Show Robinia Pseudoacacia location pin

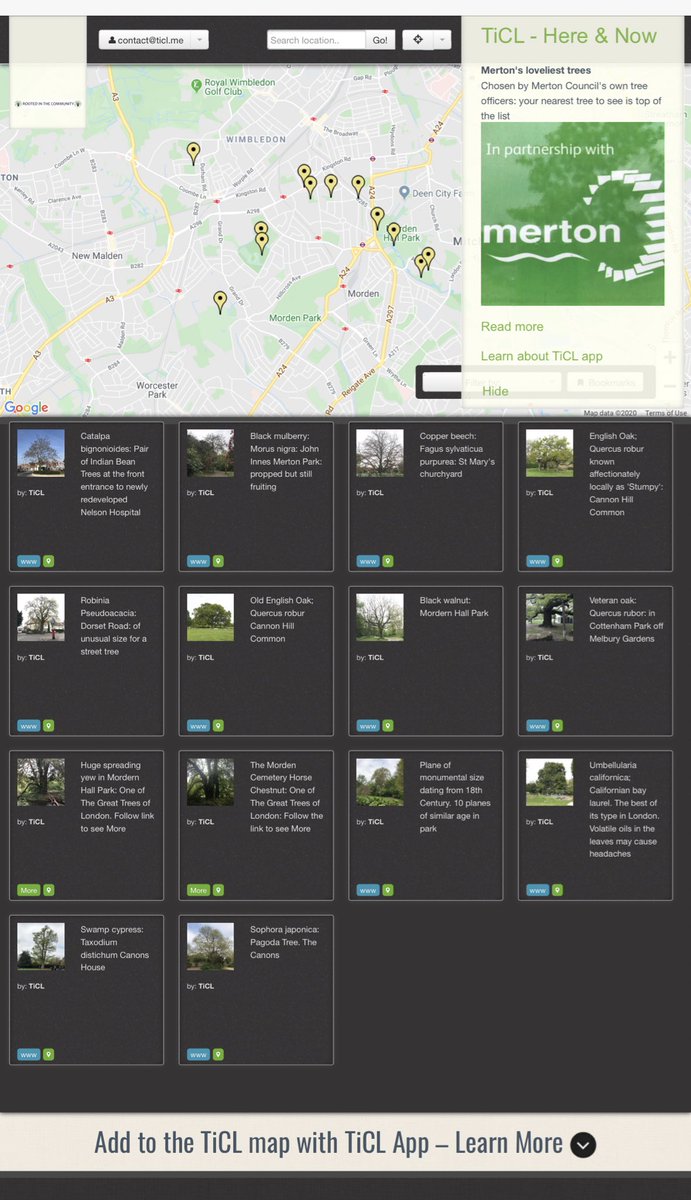49,726
